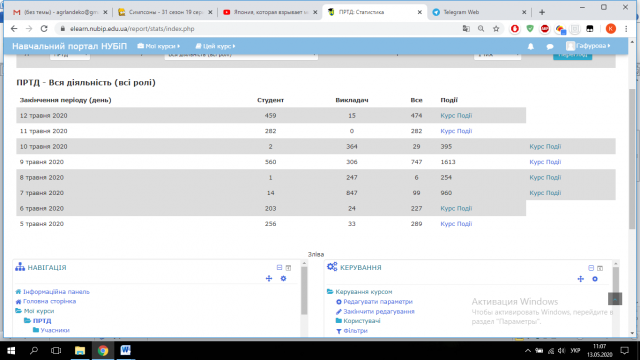Collapse the Мої курси tree folder

(18, 311)
